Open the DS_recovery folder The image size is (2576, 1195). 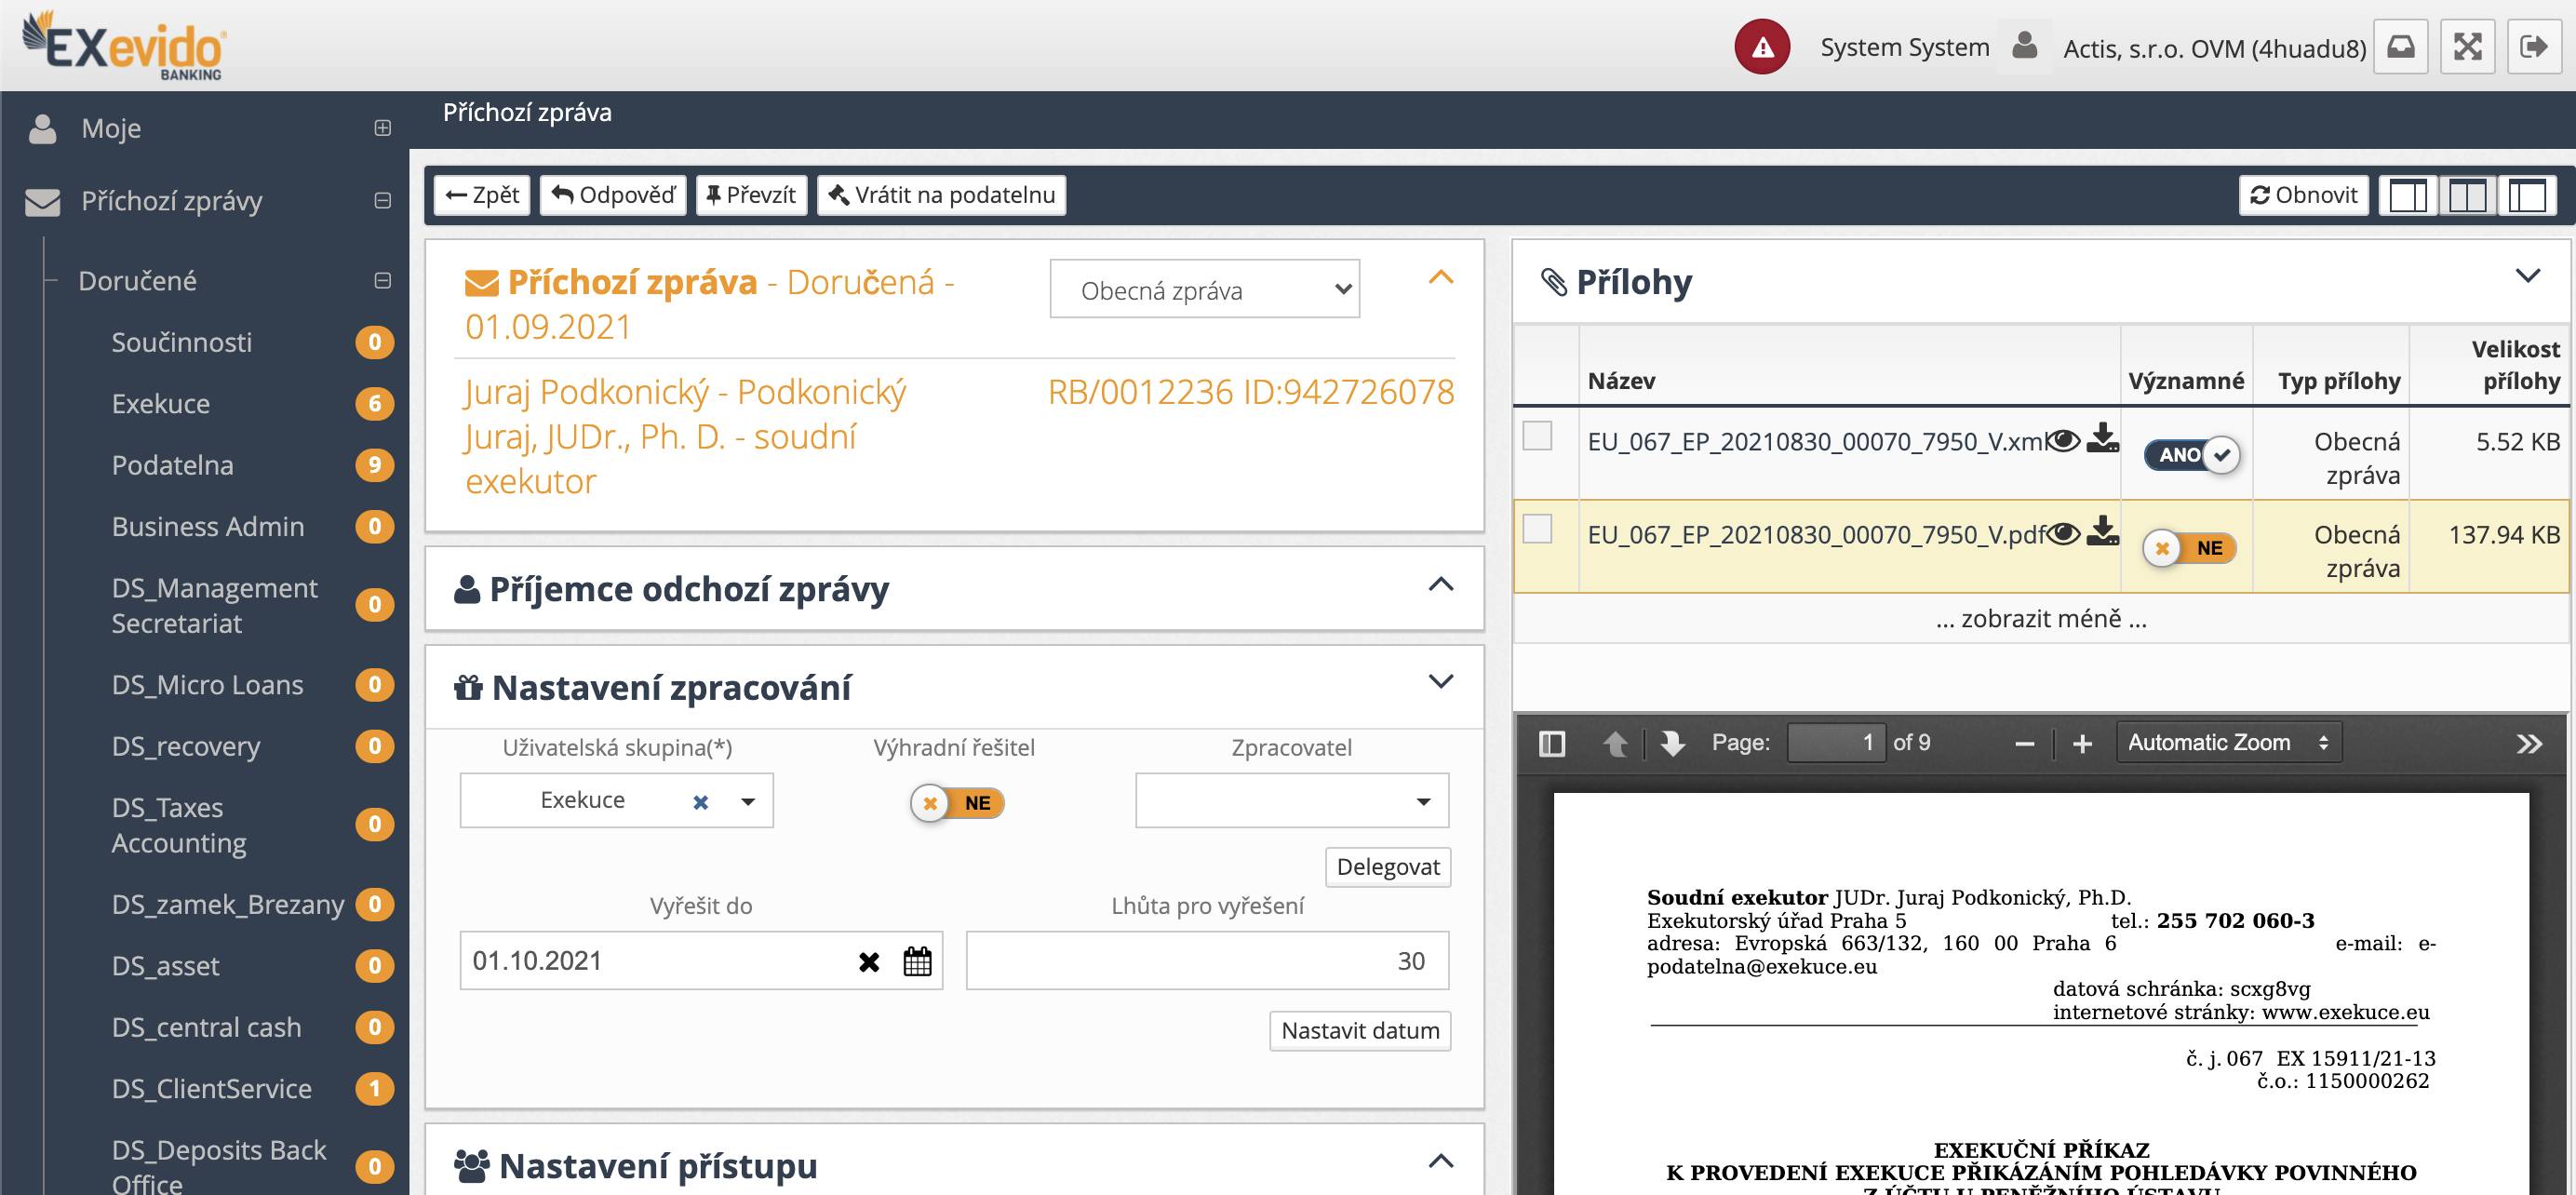click(186, 746)
